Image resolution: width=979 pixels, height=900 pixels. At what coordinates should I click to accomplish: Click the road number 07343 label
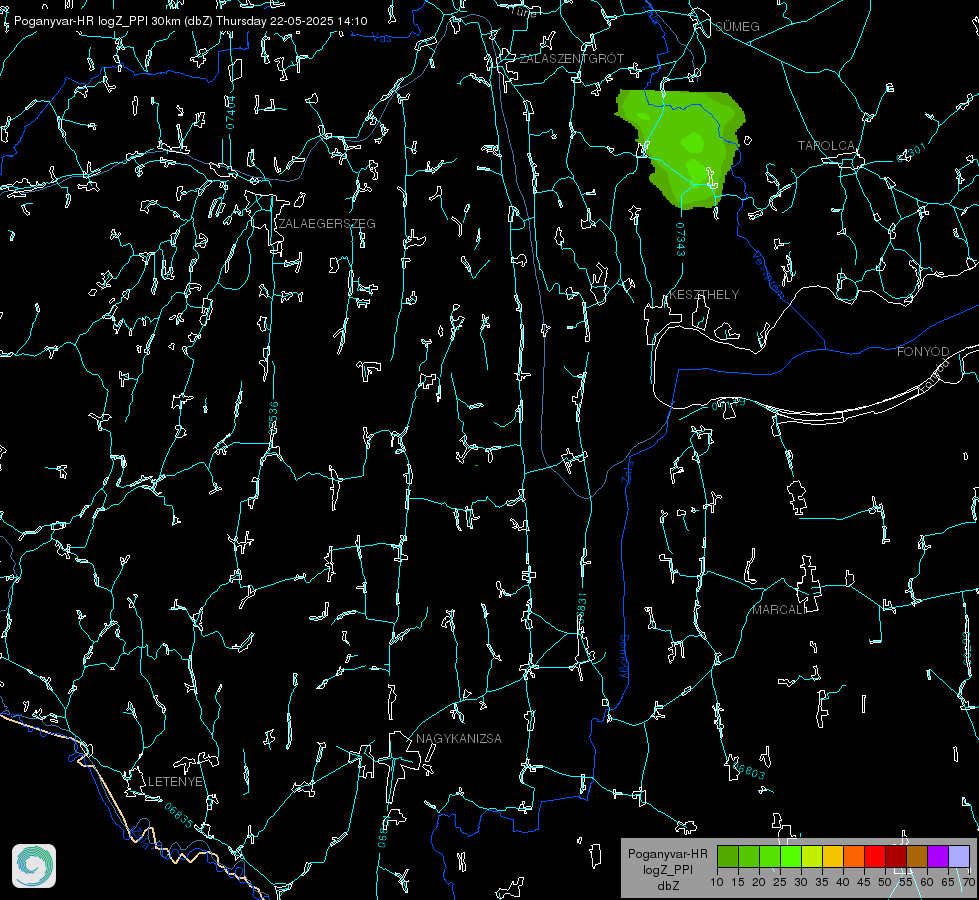coord(681,239)
